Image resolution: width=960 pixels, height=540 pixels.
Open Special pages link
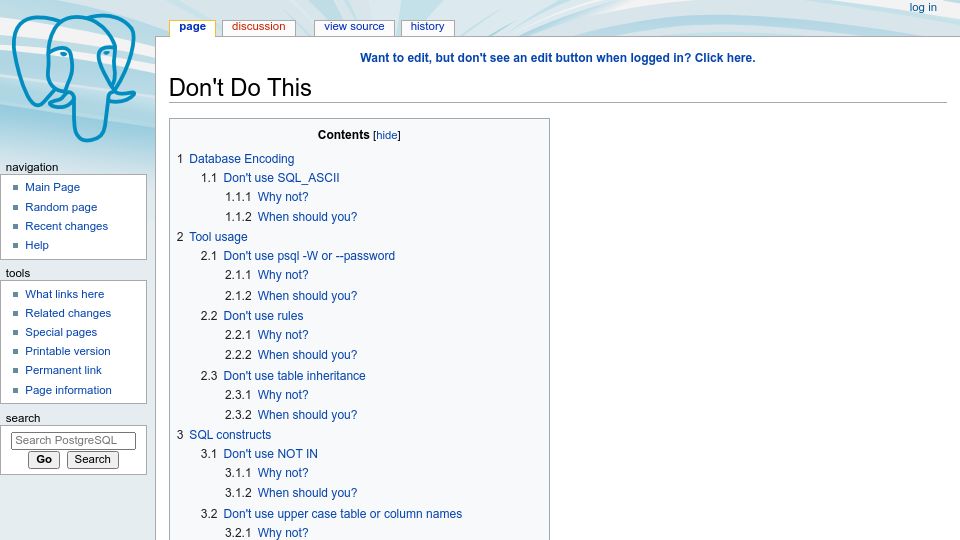click(x=61, y=332)
